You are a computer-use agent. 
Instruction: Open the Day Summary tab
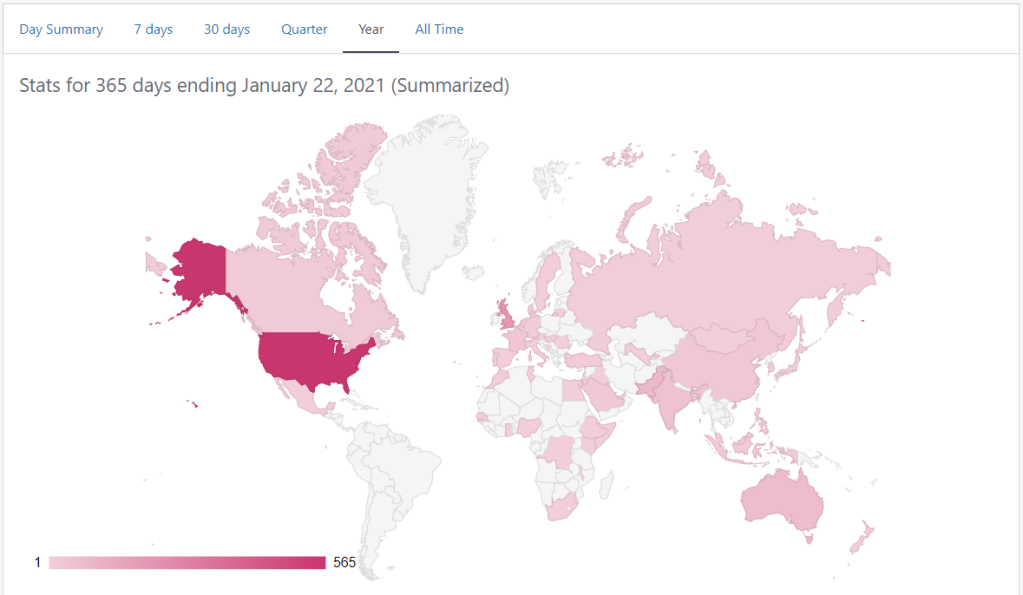tap(61, 29)
